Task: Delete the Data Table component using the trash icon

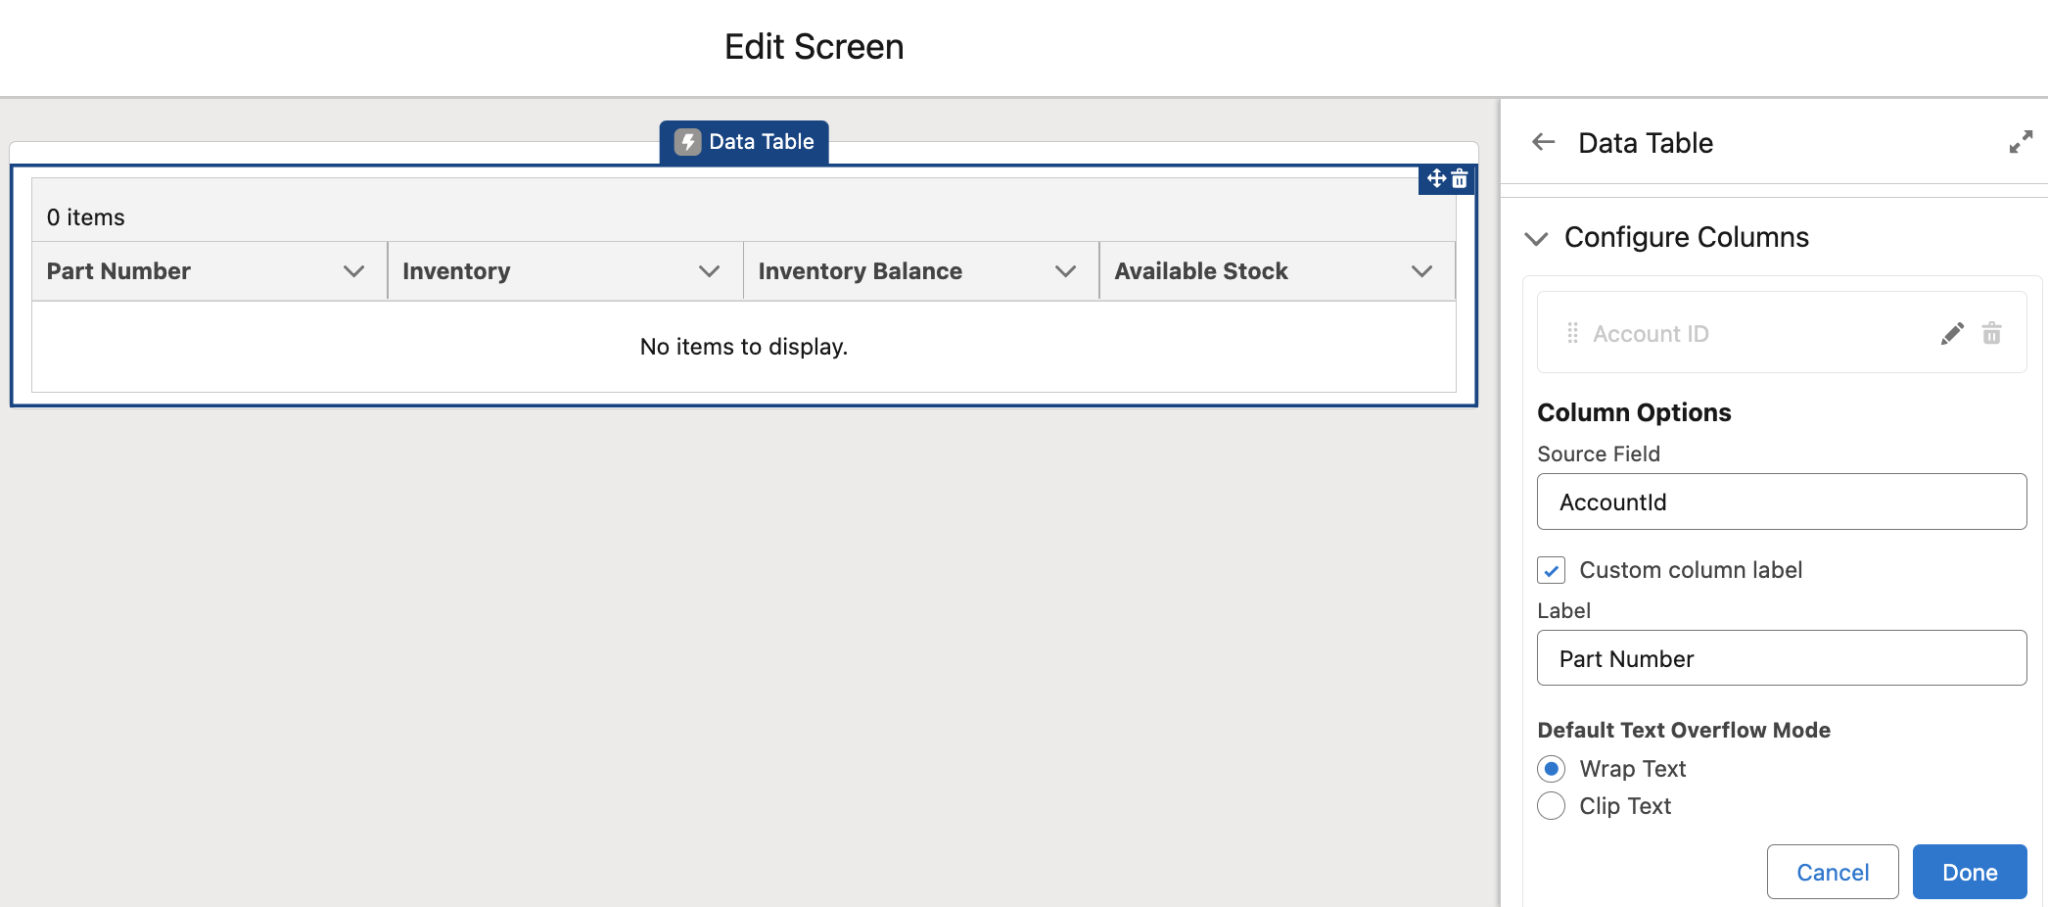Action: 1460,180
